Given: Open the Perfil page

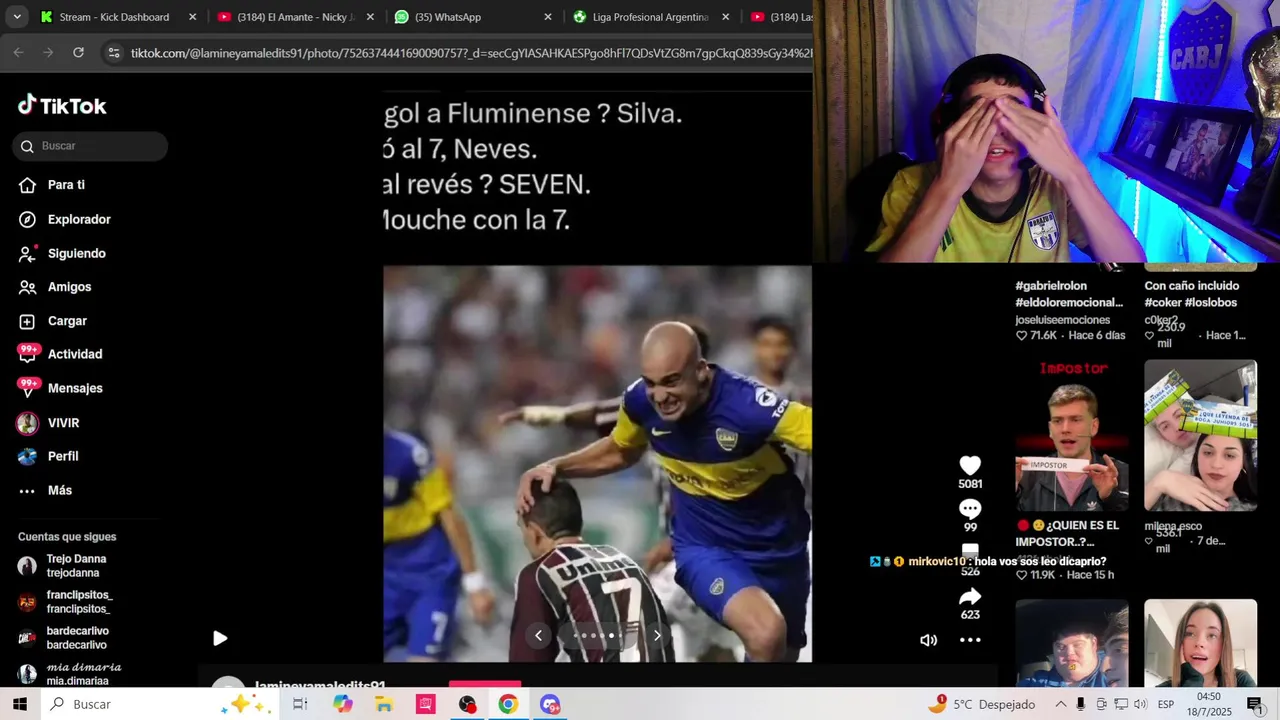Looking at the screenshot, I should (x=48, y=456).
